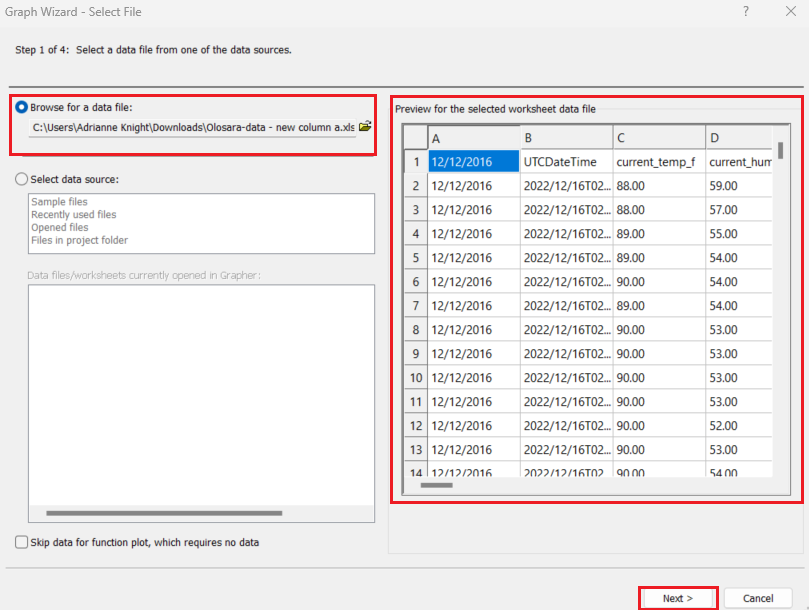Select 'Files in project folder' entry

79,240
